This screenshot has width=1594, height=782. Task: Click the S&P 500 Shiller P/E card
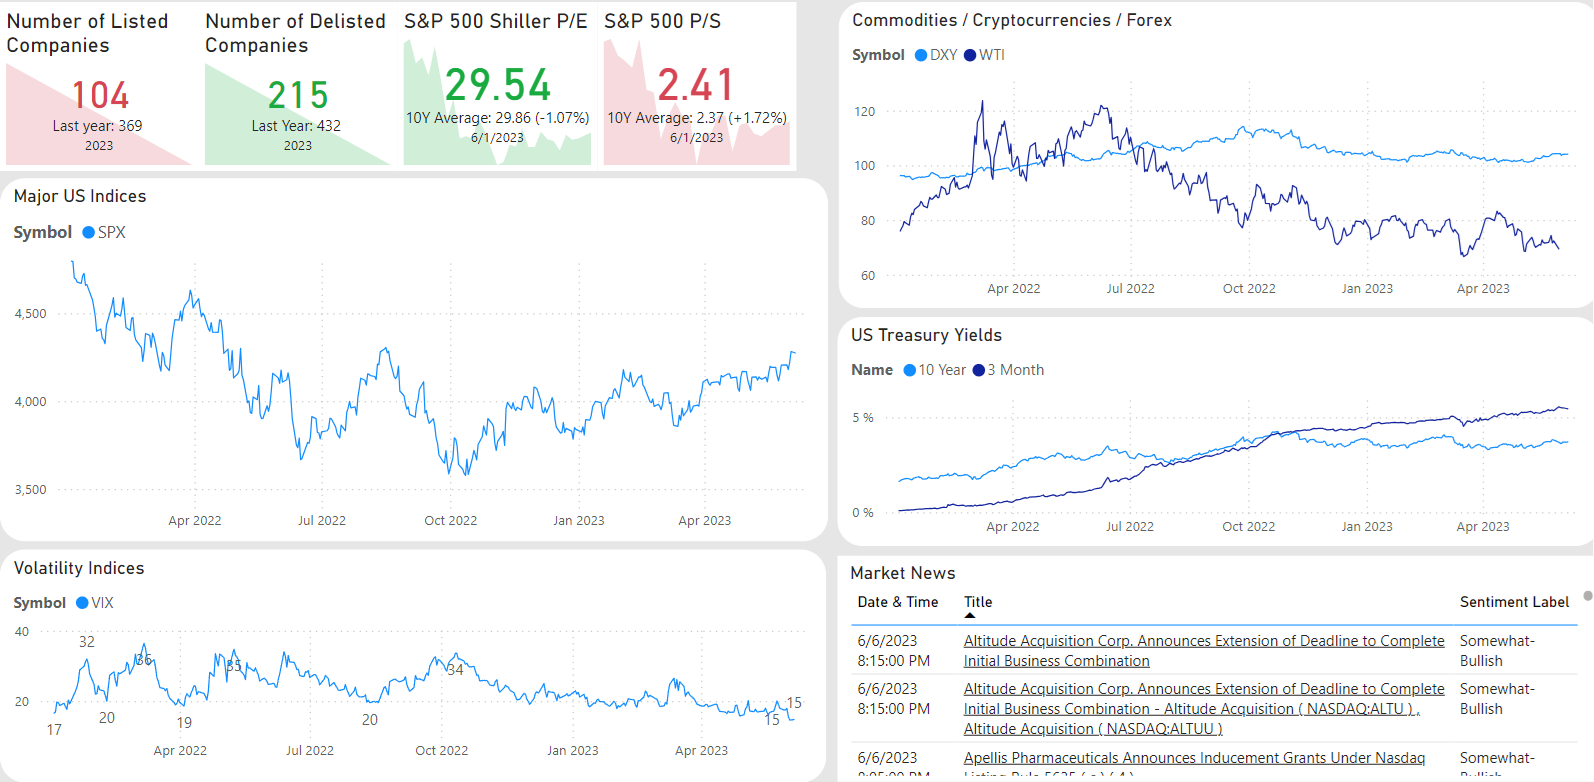click(497, 86)
